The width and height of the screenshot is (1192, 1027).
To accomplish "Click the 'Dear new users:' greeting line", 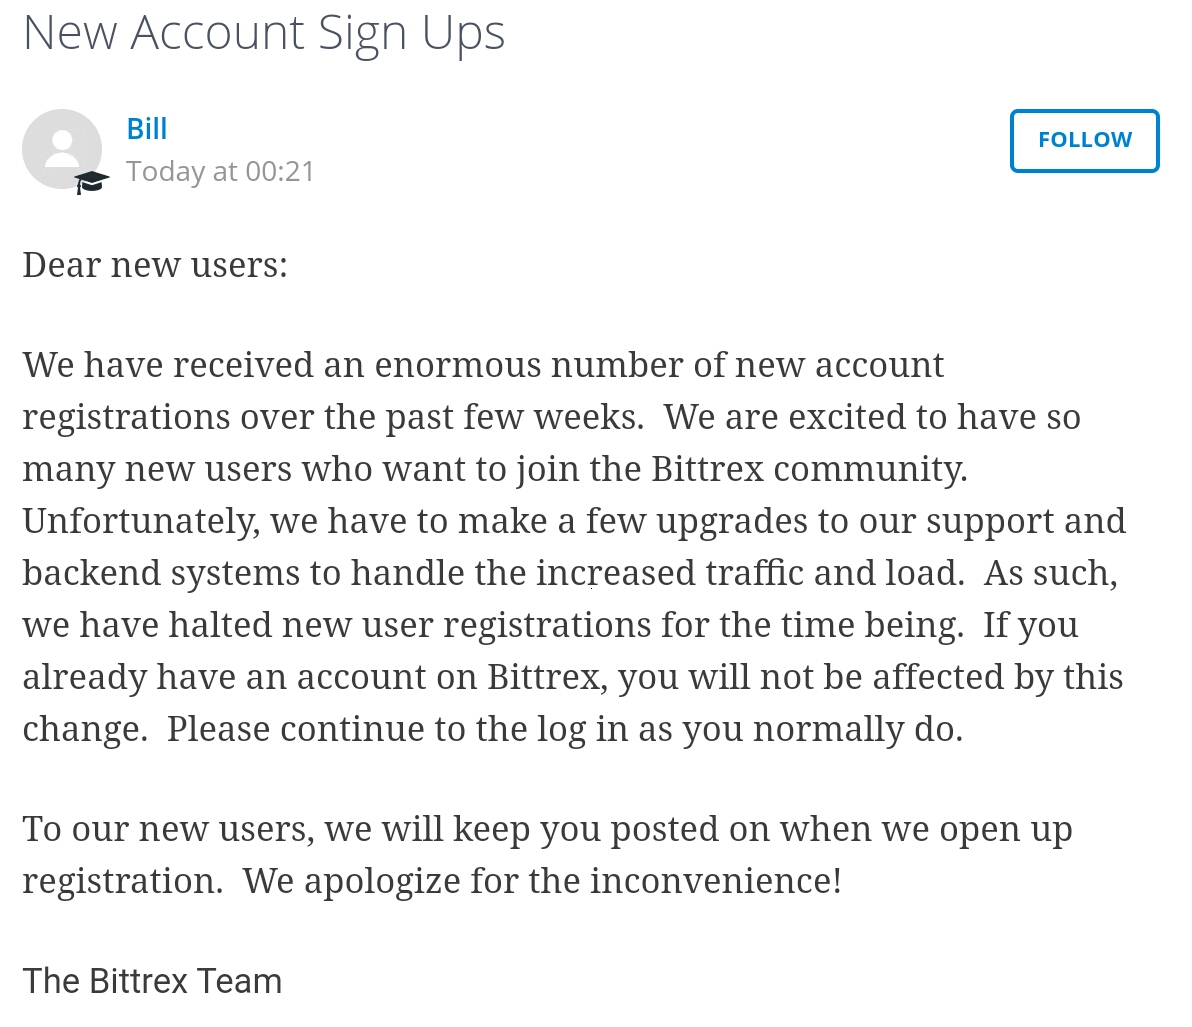I will pos(155,265).
